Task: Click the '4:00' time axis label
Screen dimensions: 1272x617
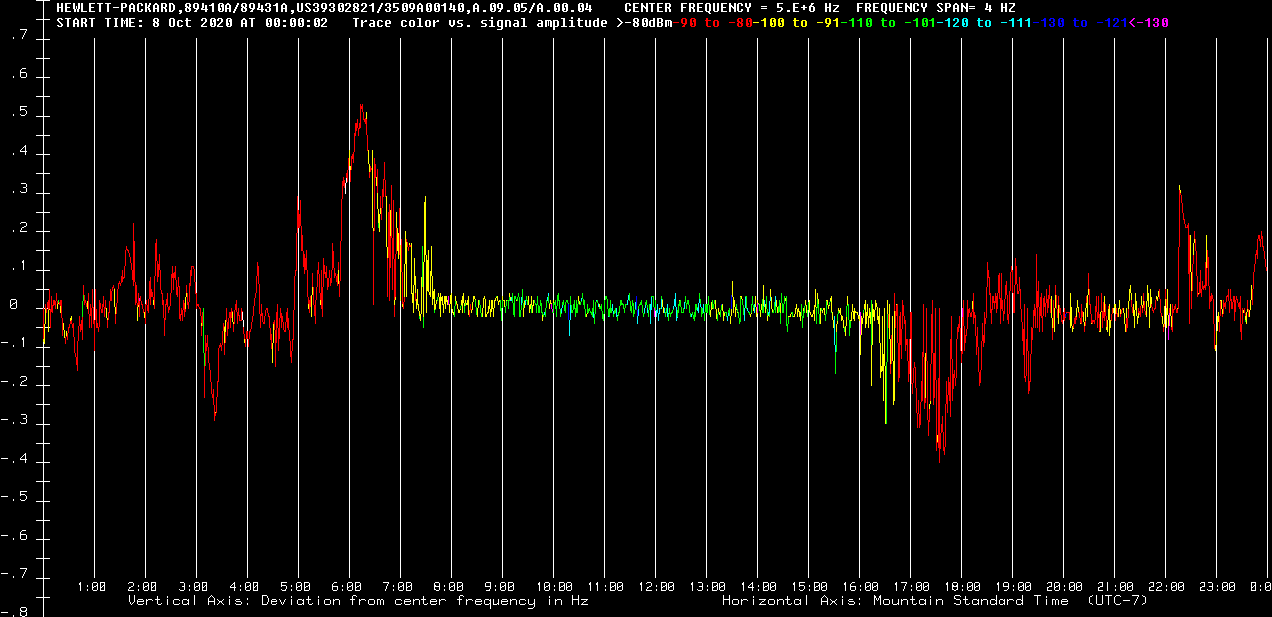Action: pyautogui.click(x=245, y=587)
